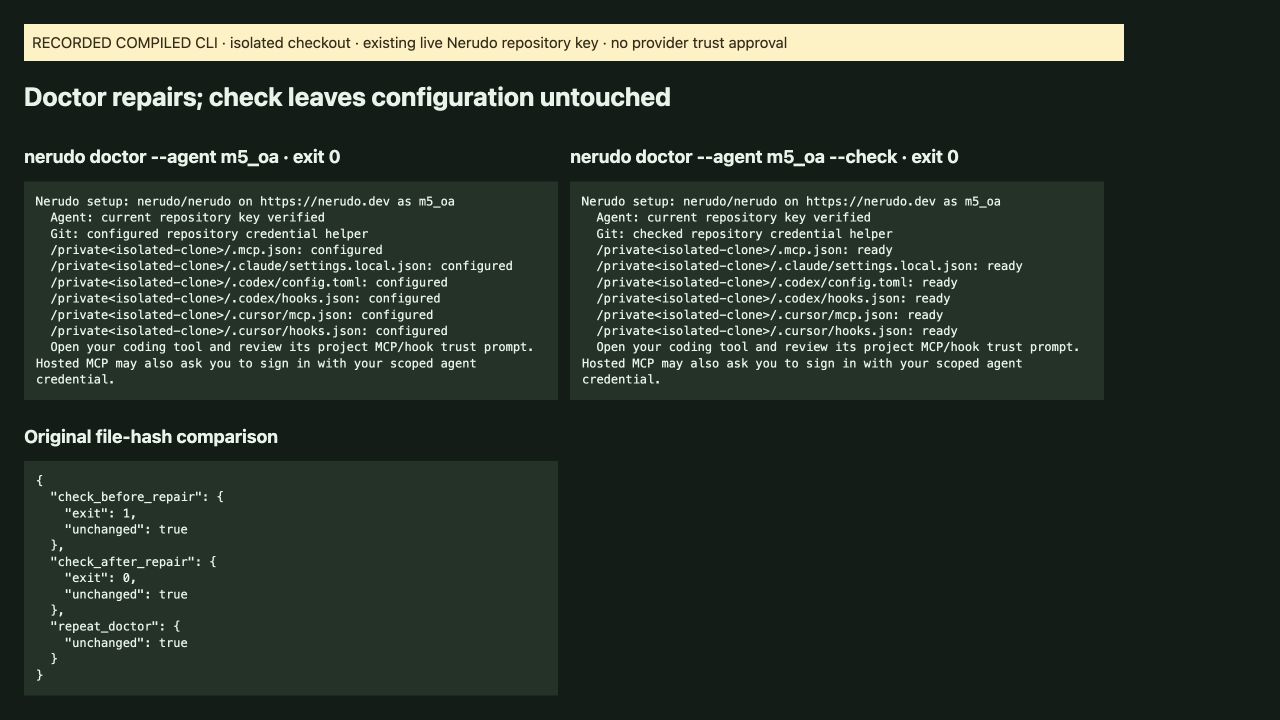1280x720 pixels.
Task: Click '.codex/hooks.json: configured' line
Action: pos(245,298)
